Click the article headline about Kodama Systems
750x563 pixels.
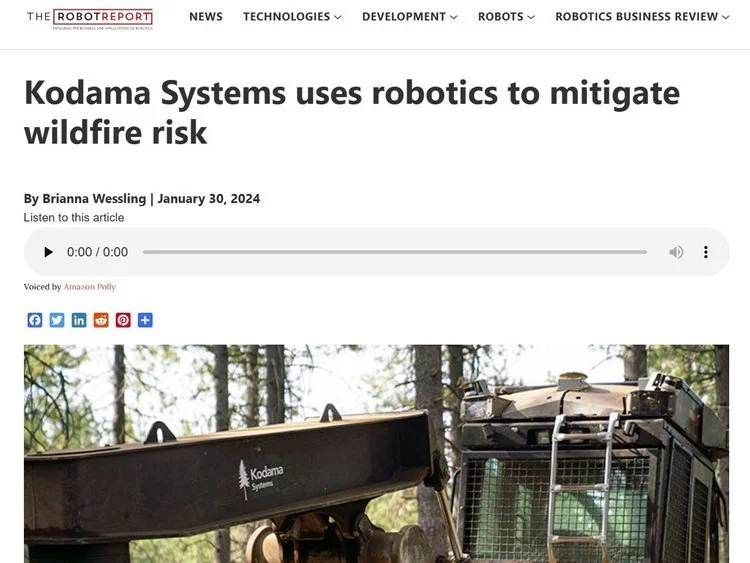click(x=352, y=112)
